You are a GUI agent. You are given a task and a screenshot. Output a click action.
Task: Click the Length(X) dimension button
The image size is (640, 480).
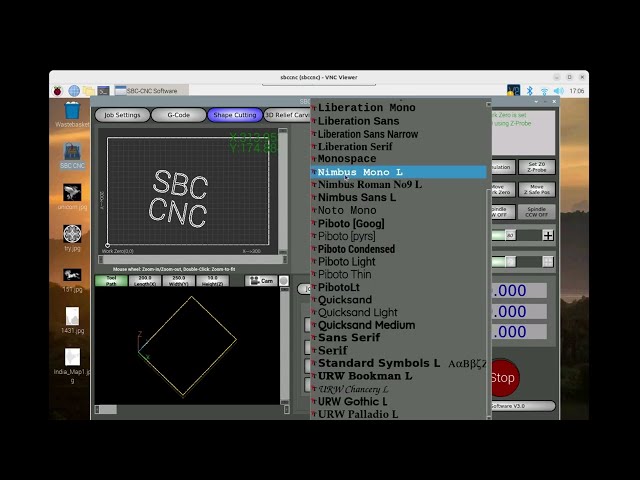point(145,281)
